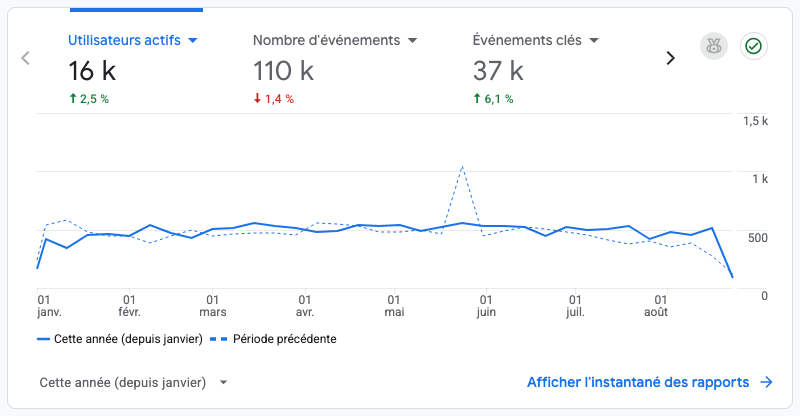
Task: Click the green up arrow under 16 k
Action: 72,98
